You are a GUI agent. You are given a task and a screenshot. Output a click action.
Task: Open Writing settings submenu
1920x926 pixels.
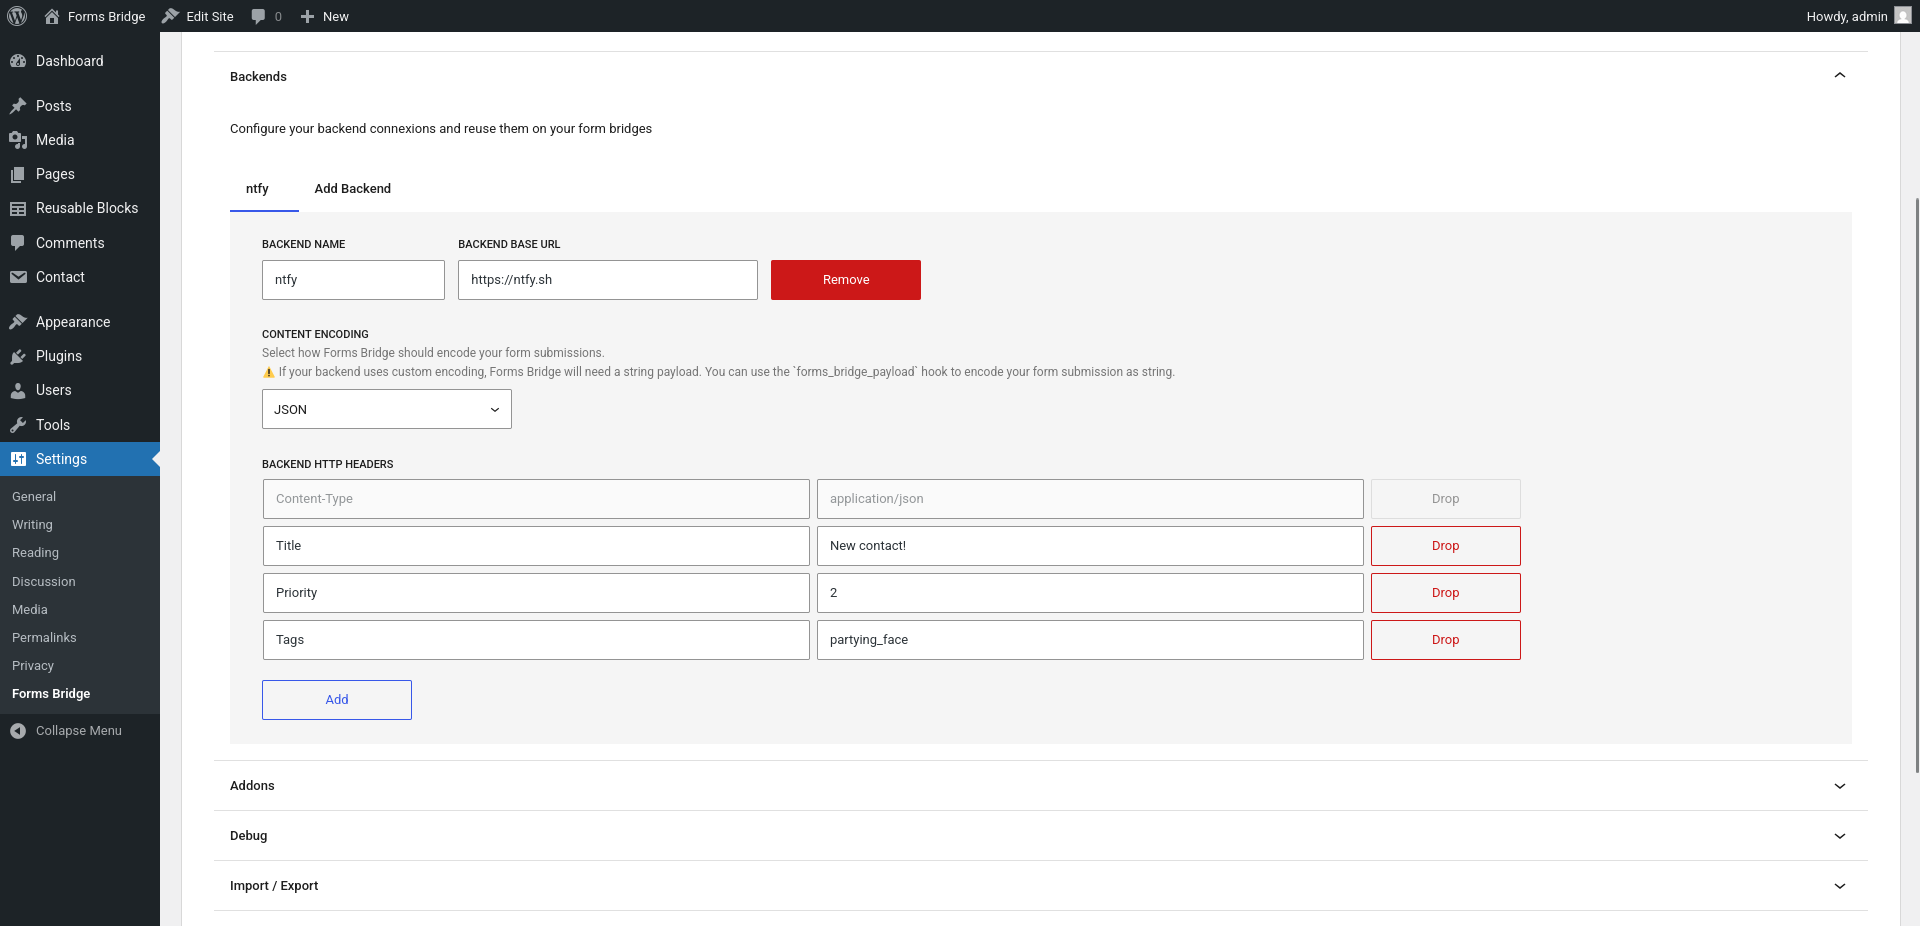[x=32, y=525]
